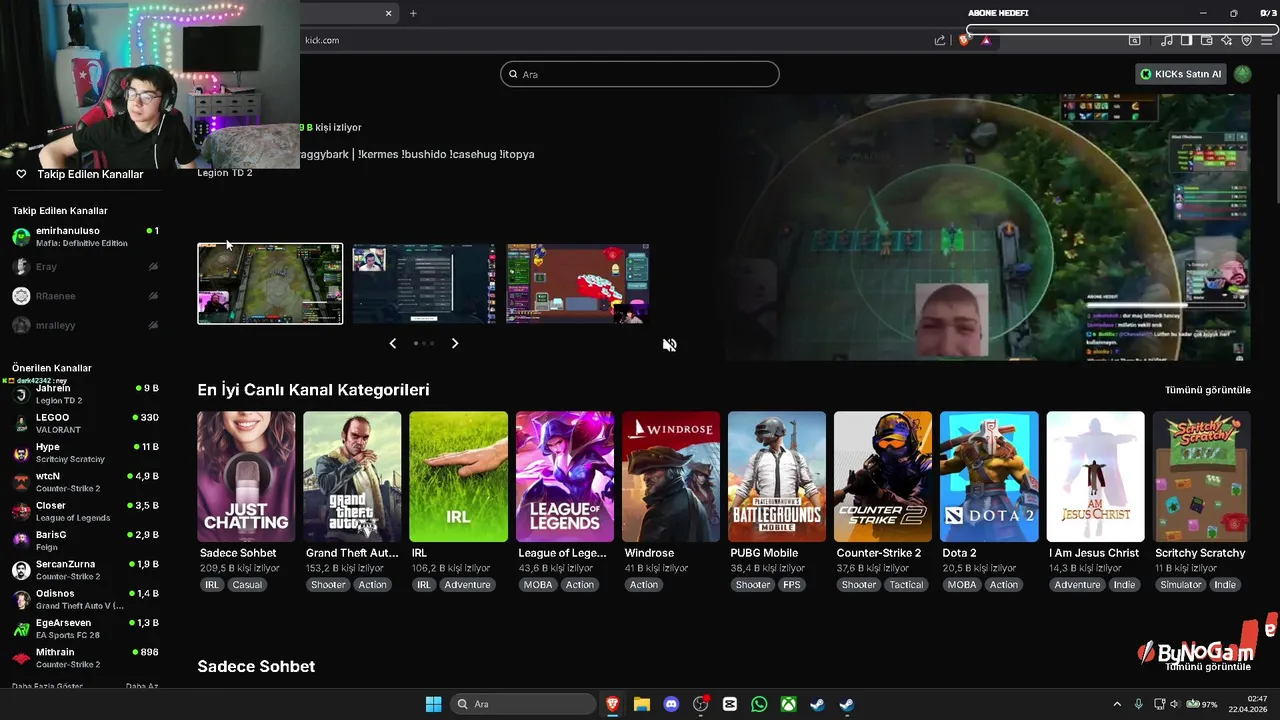Open the PUBG Mobile category card
Screen dimensions: 1280x720
(x=777, y=477)
